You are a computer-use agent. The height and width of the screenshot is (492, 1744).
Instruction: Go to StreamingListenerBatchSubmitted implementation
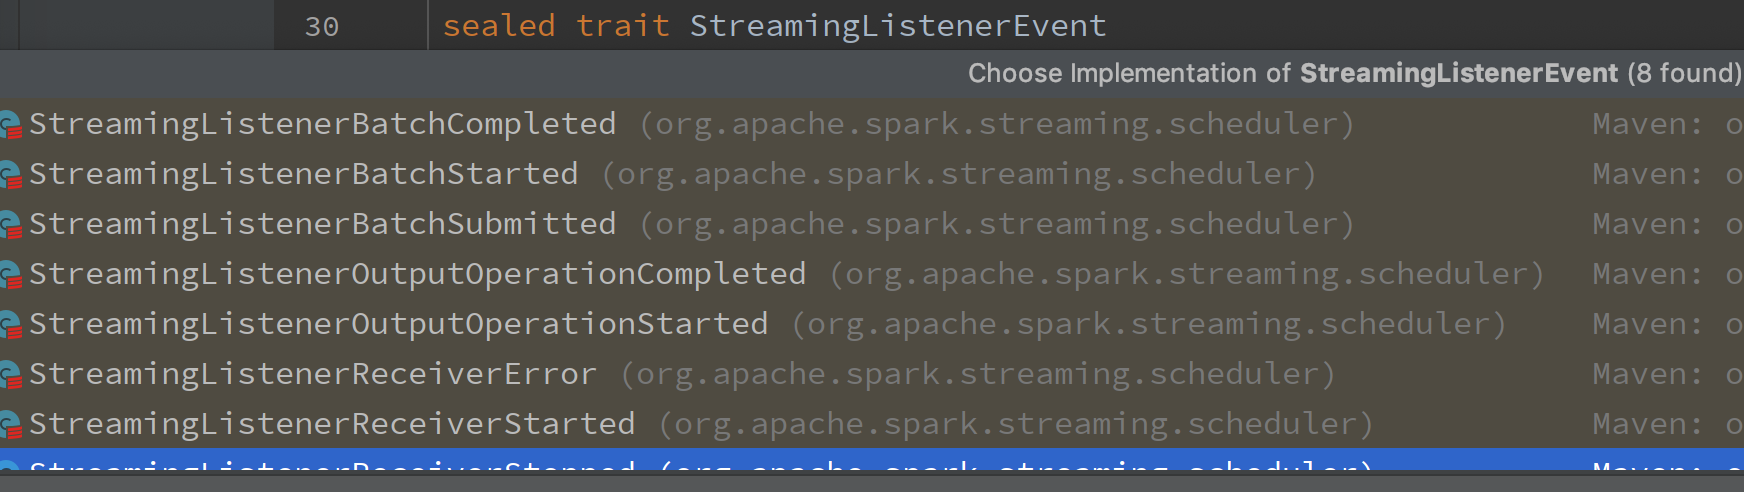click(x=322, y=224)
